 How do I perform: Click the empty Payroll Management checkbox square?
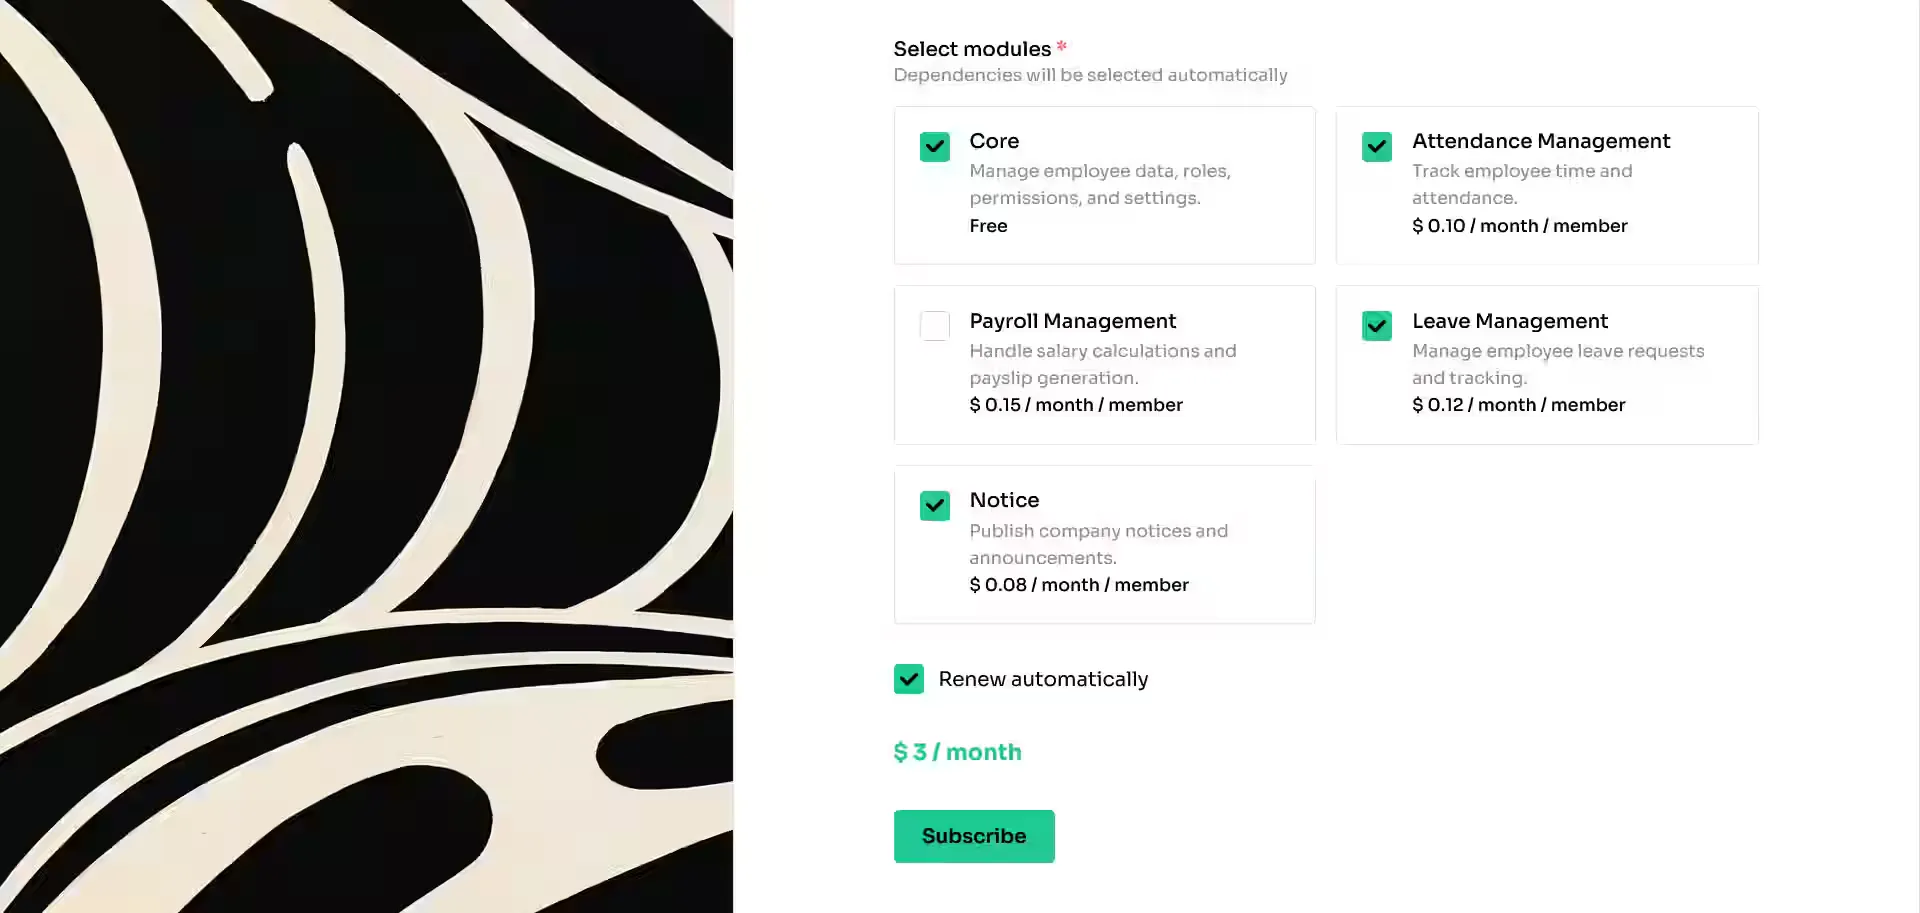coord(934,326)
